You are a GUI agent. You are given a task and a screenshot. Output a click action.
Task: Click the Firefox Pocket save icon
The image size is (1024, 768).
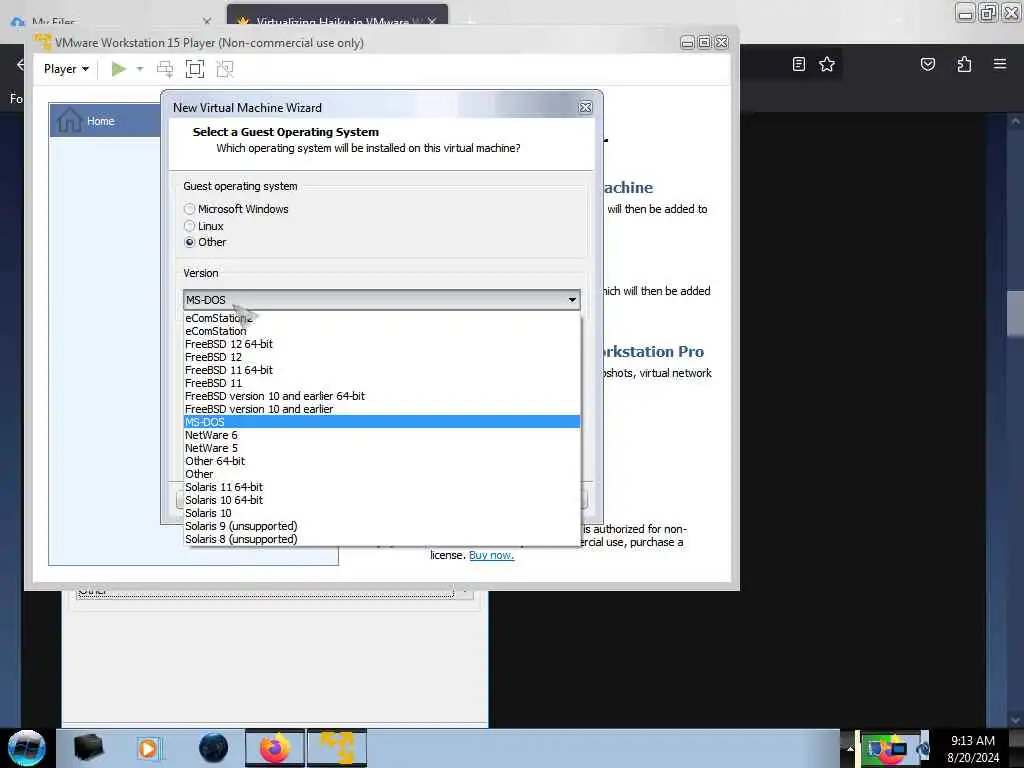(927, 64)
